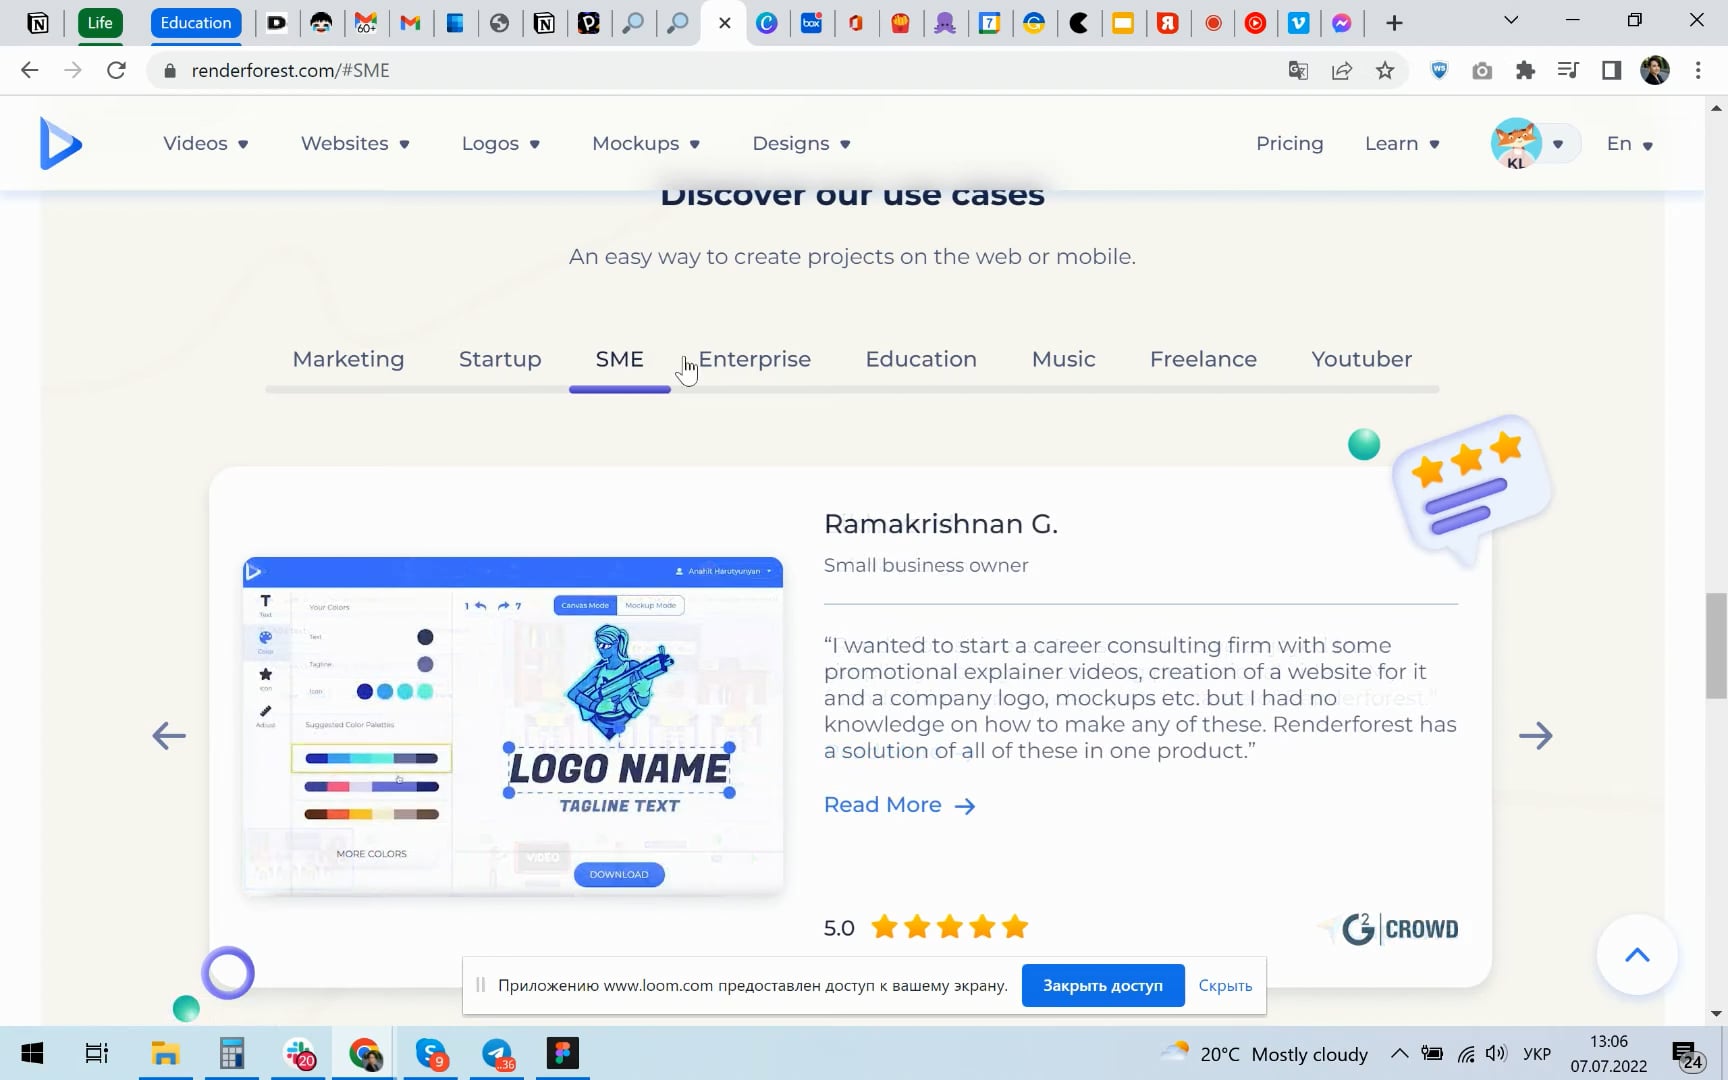Click Закрыть доступ to stop screen sharing
Screen dimensions: 1728x1080
(1103, 985)
